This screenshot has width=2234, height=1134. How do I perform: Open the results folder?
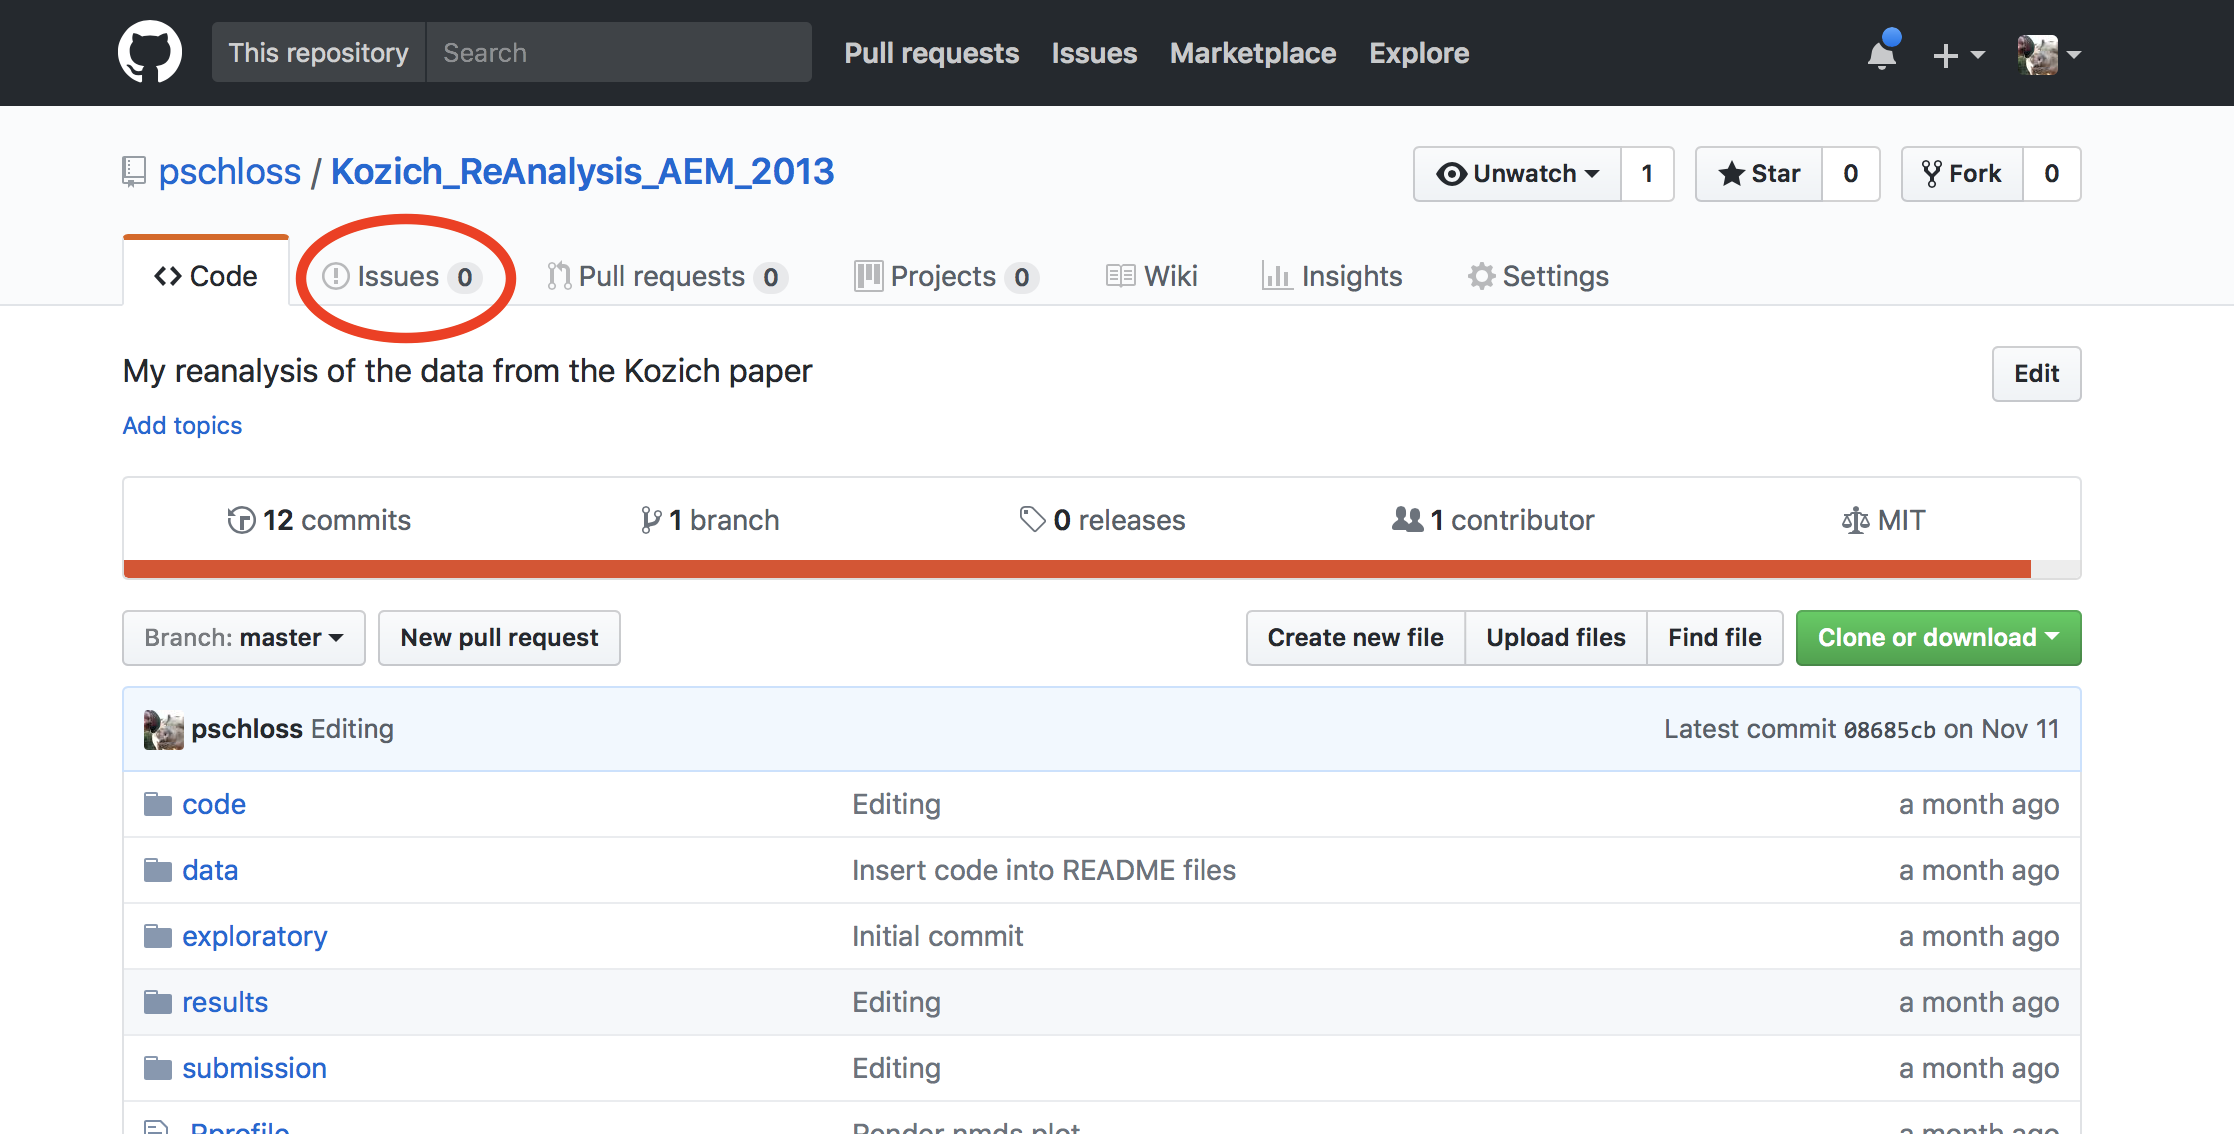(225, 1002)
